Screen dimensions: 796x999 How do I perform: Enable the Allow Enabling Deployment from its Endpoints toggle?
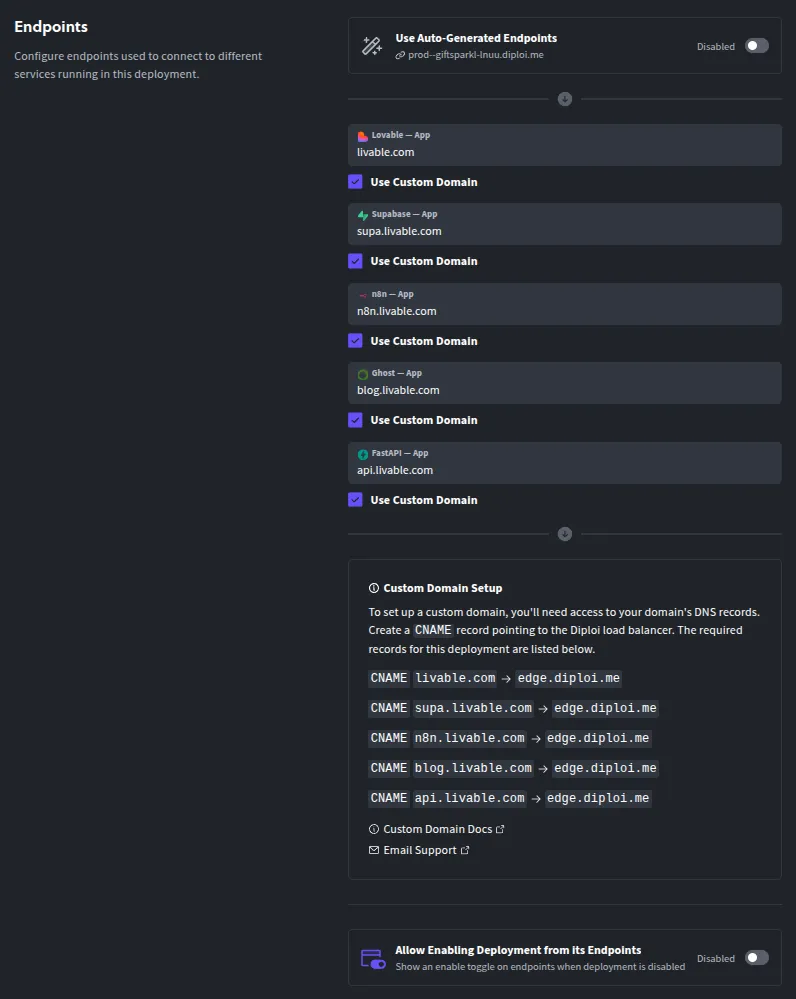tap(756, 958)
